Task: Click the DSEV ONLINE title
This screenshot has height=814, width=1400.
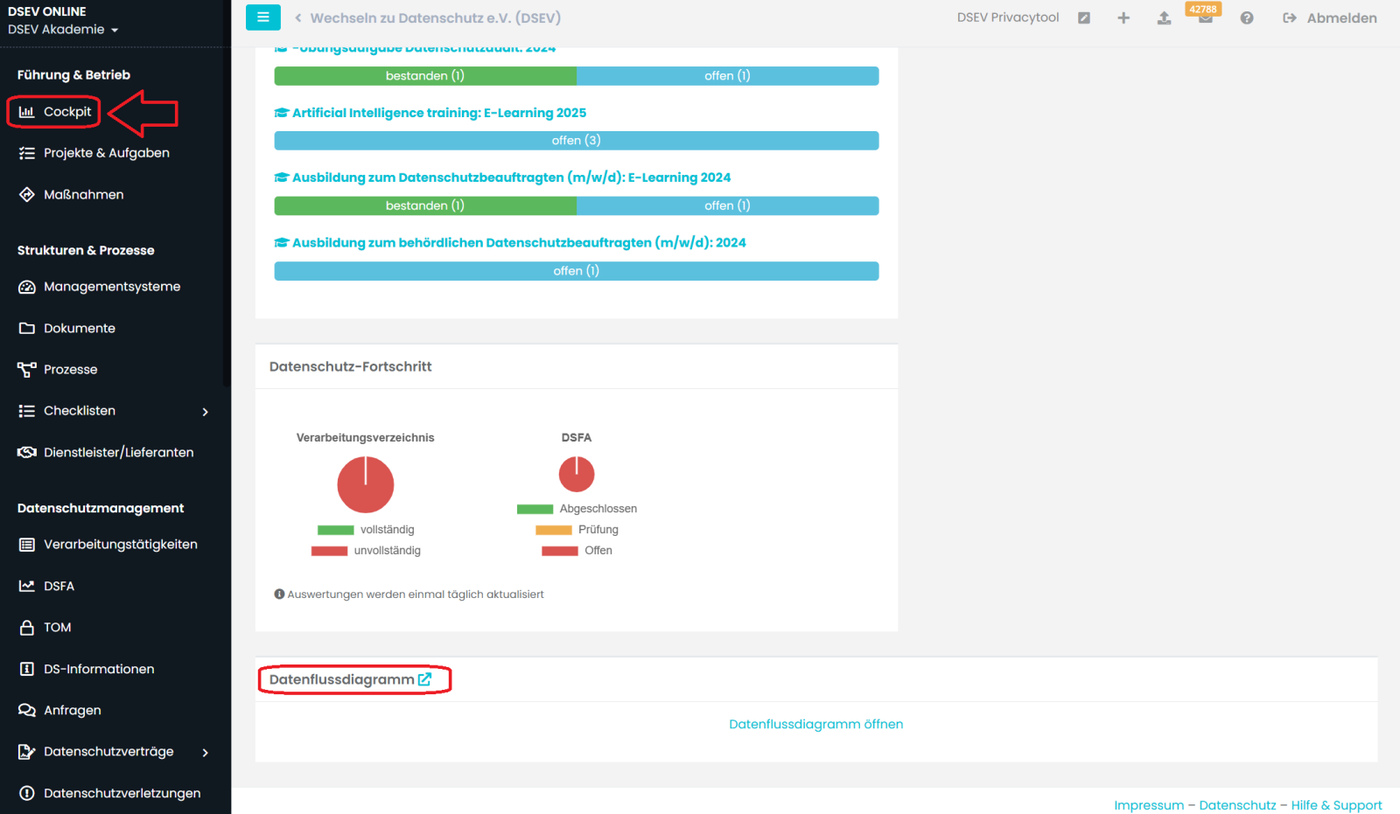Action: click(47, 12)
